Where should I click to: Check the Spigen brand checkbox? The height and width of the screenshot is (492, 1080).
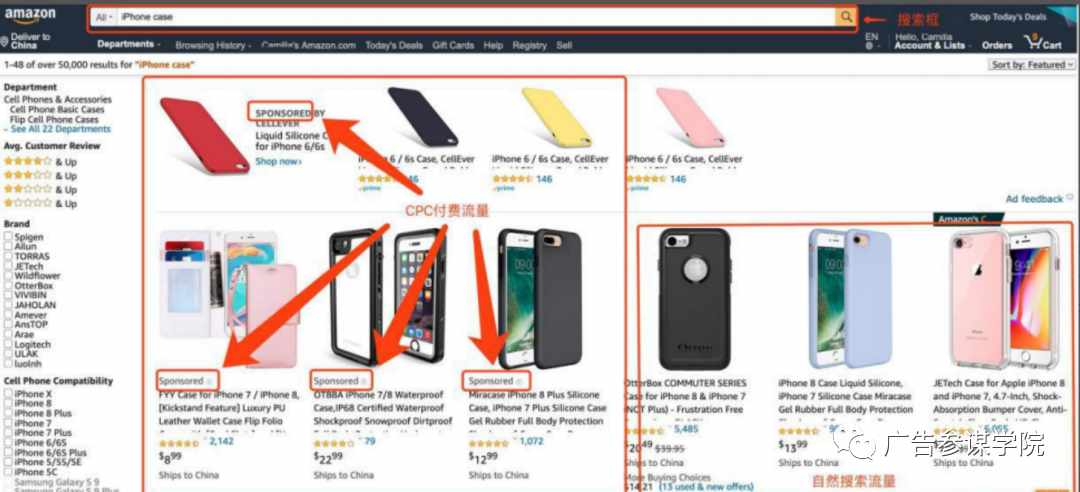(x=8, y=237)
